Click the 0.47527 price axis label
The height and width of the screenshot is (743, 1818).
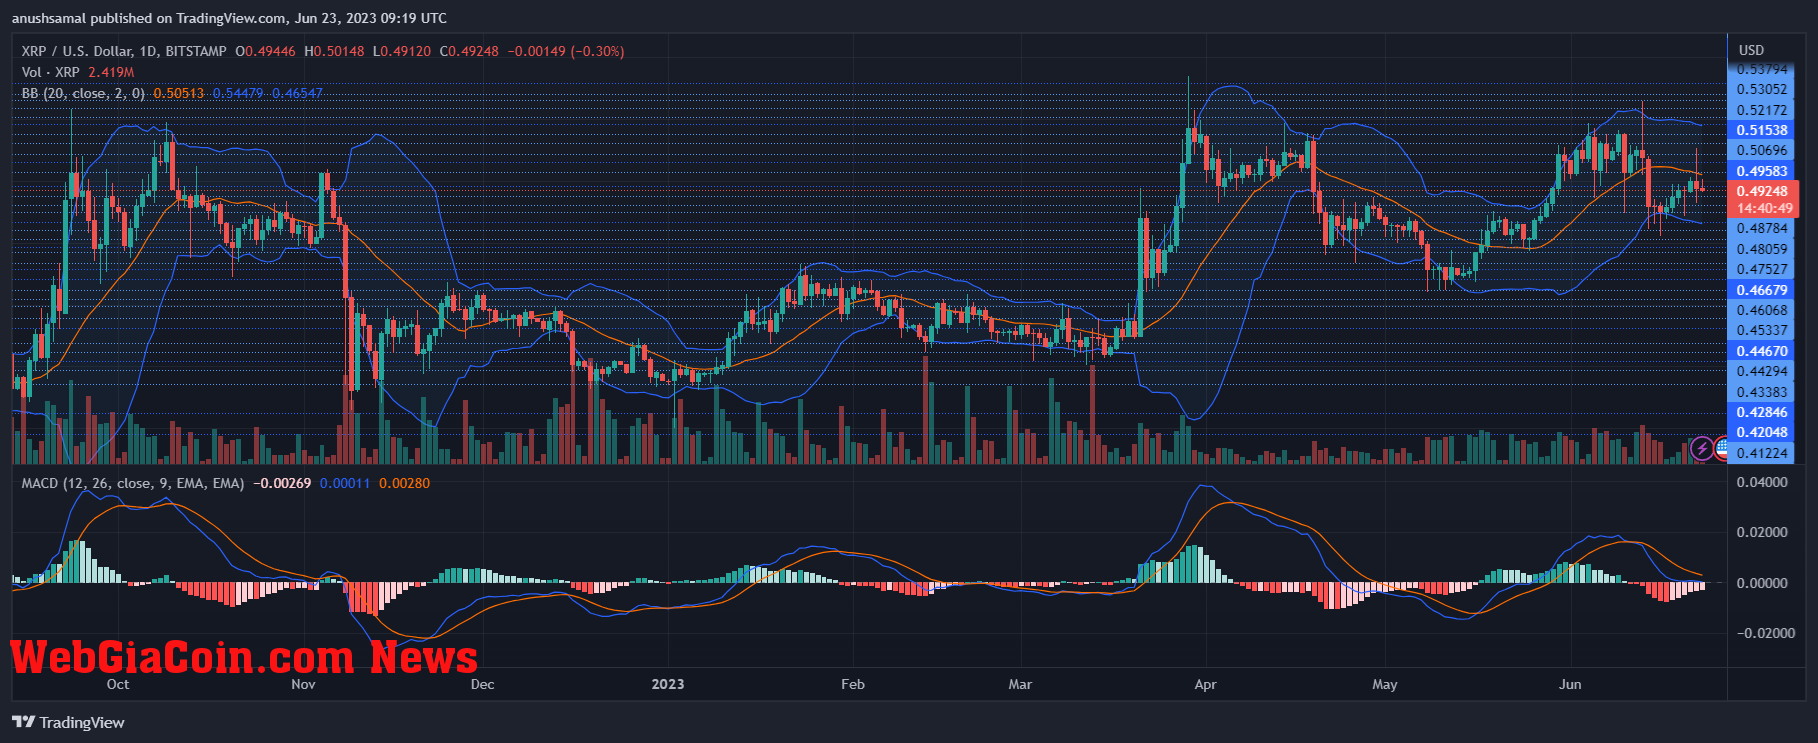(1762, 269)
